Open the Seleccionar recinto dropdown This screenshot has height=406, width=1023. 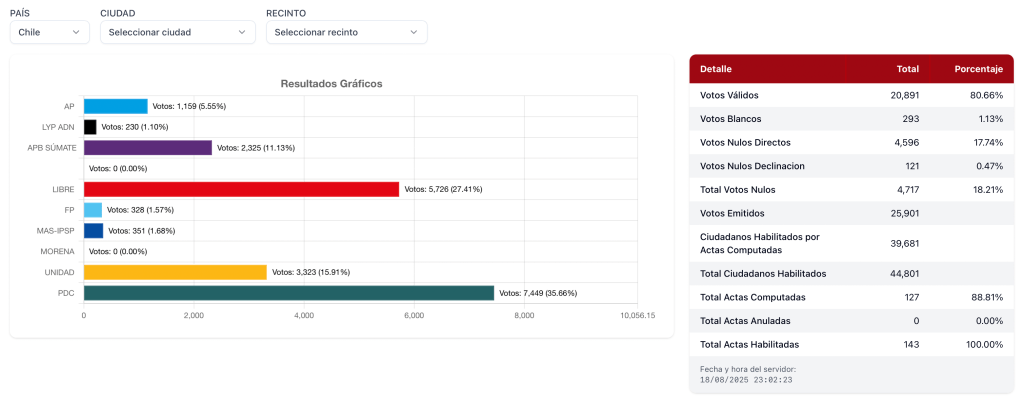[346, 32]
